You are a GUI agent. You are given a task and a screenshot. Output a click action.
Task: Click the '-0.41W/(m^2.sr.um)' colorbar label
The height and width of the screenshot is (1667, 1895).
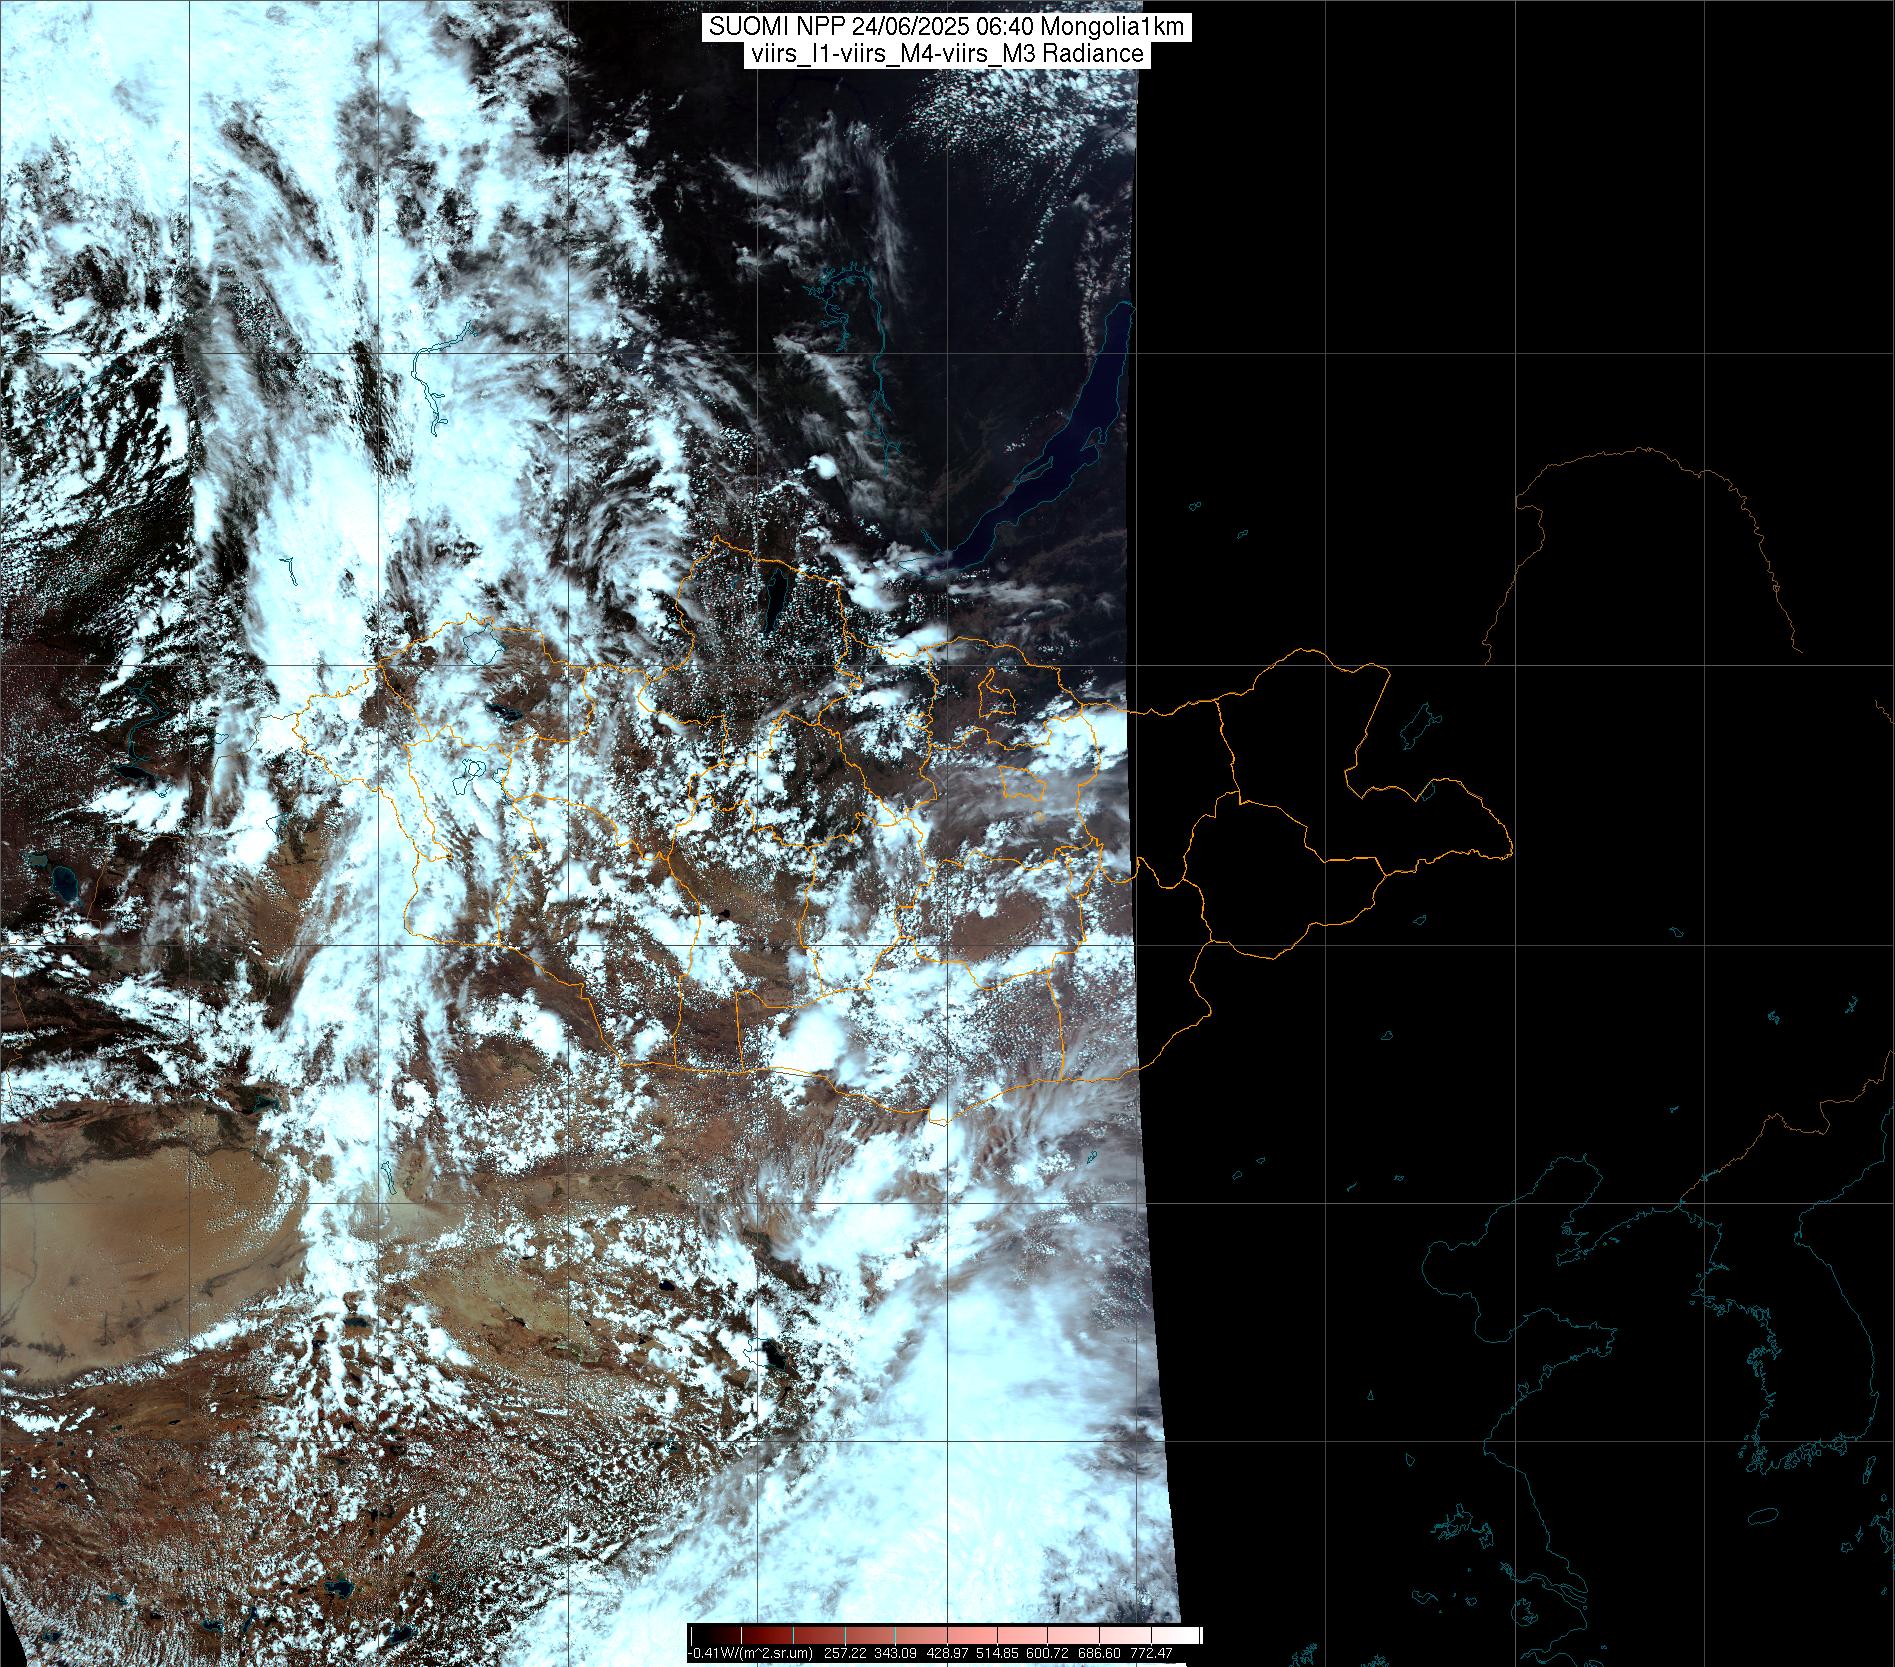click(x=750, y=1653)
